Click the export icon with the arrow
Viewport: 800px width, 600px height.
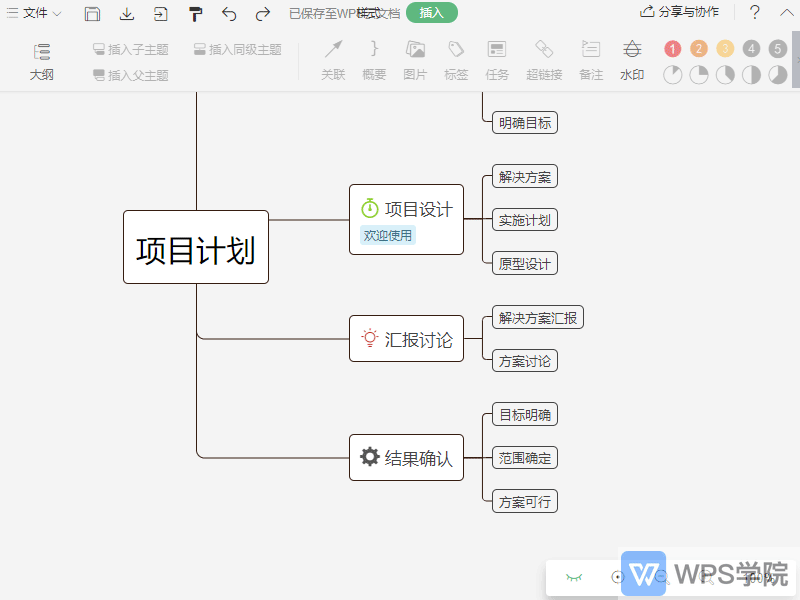coord(161,14)
